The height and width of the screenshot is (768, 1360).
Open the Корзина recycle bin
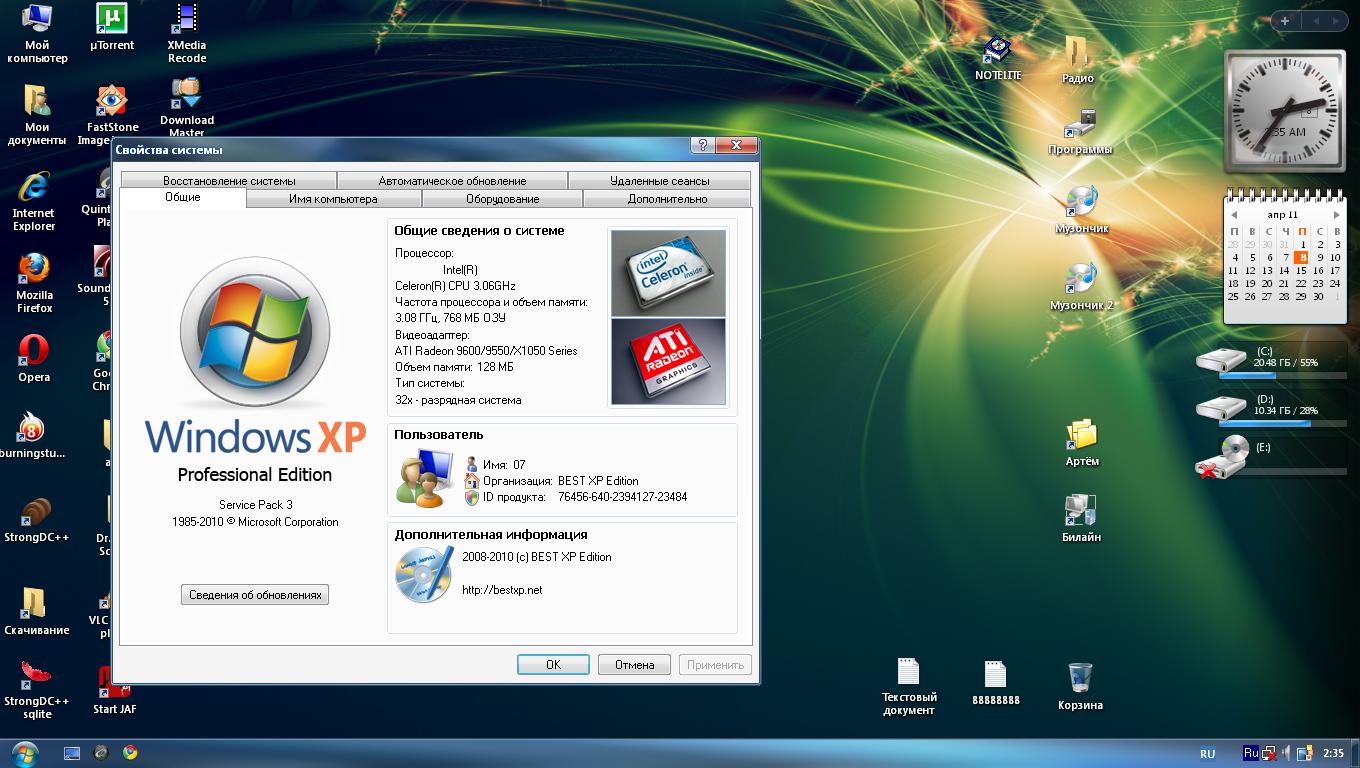(x=1080, y=686)
